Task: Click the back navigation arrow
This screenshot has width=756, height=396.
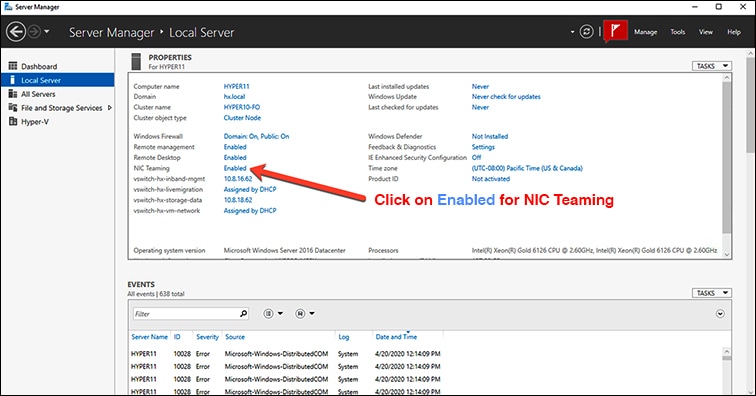Action: click(x=16, y=32)
